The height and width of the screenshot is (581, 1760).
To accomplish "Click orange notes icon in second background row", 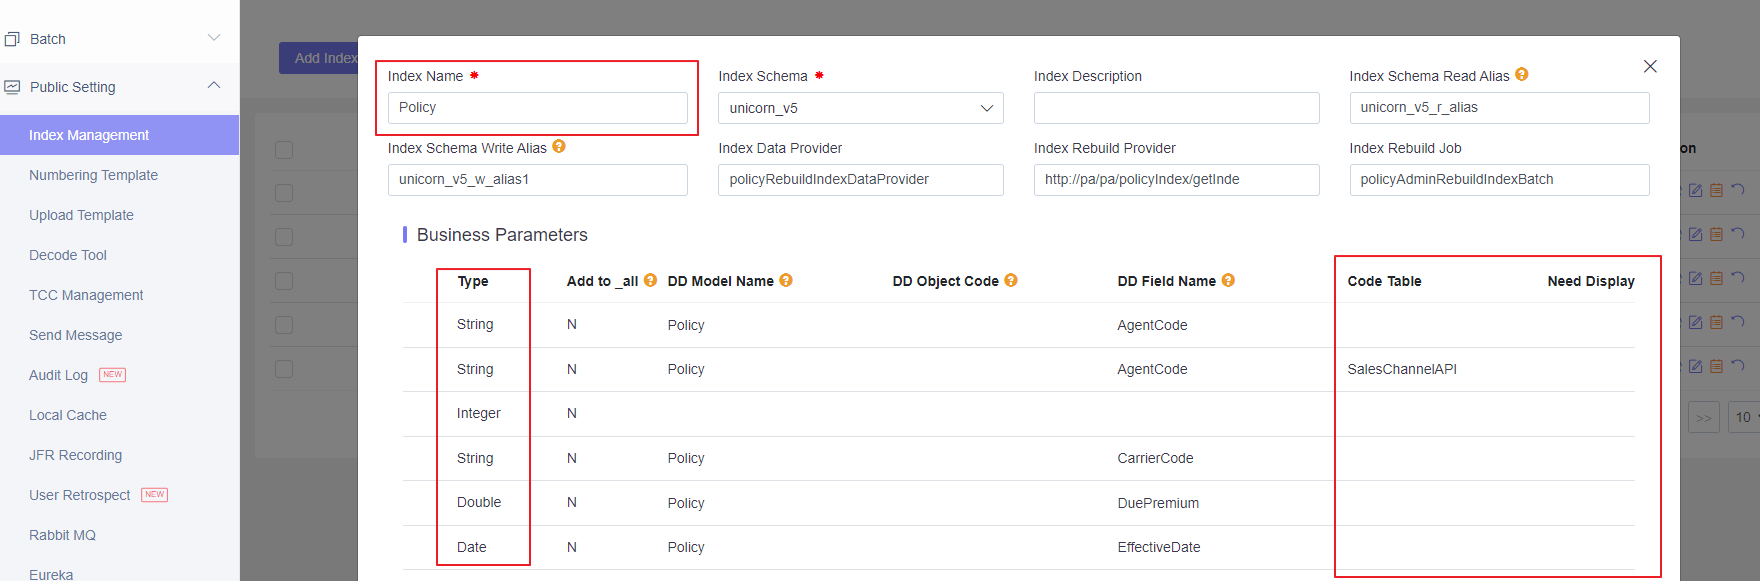I will coord(1716,234).
